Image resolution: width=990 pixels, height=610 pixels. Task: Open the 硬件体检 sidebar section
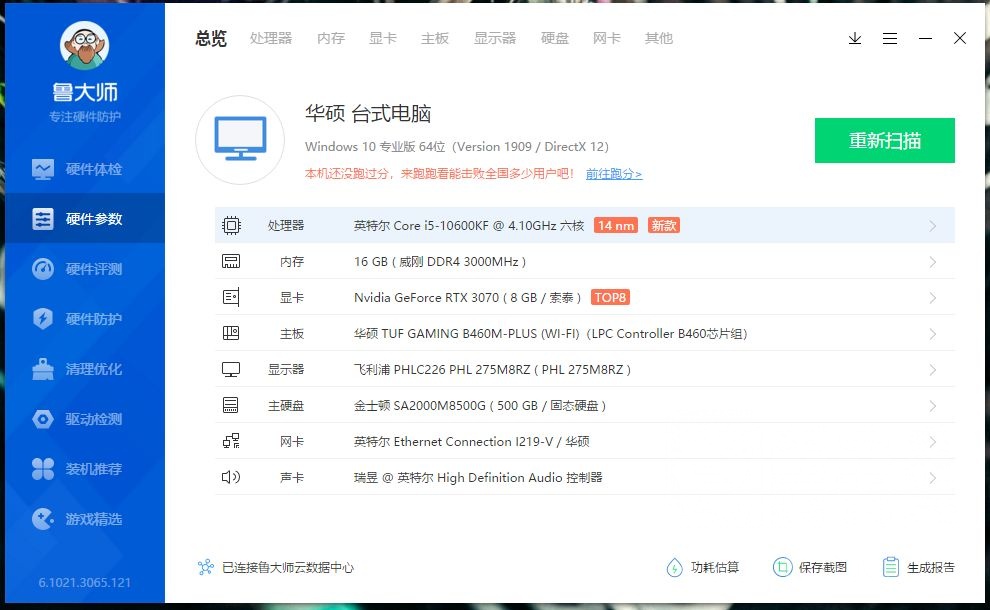[x=84, y=168]
